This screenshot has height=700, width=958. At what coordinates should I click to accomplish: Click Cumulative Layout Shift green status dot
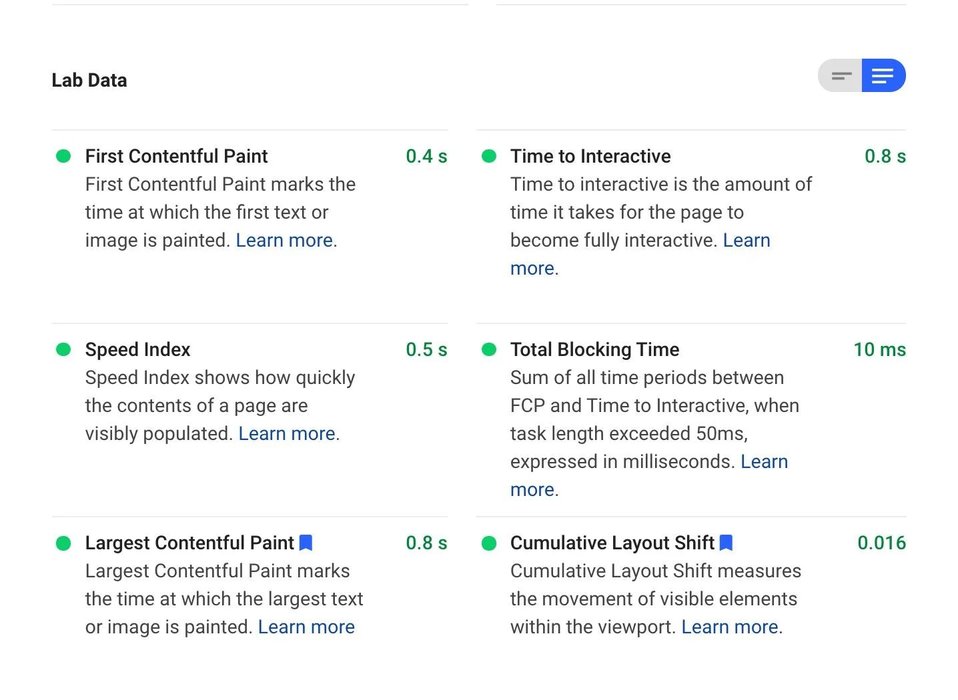click(489, 543)
